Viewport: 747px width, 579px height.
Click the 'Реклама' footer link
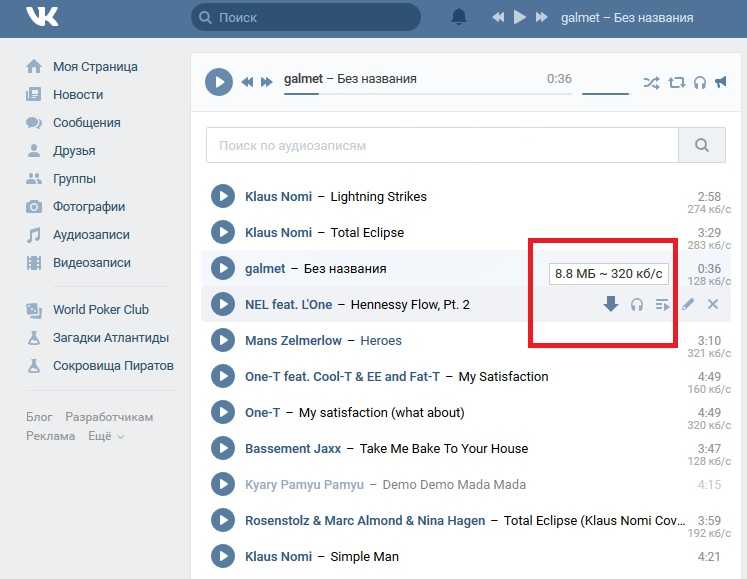(x=50, y=436)
